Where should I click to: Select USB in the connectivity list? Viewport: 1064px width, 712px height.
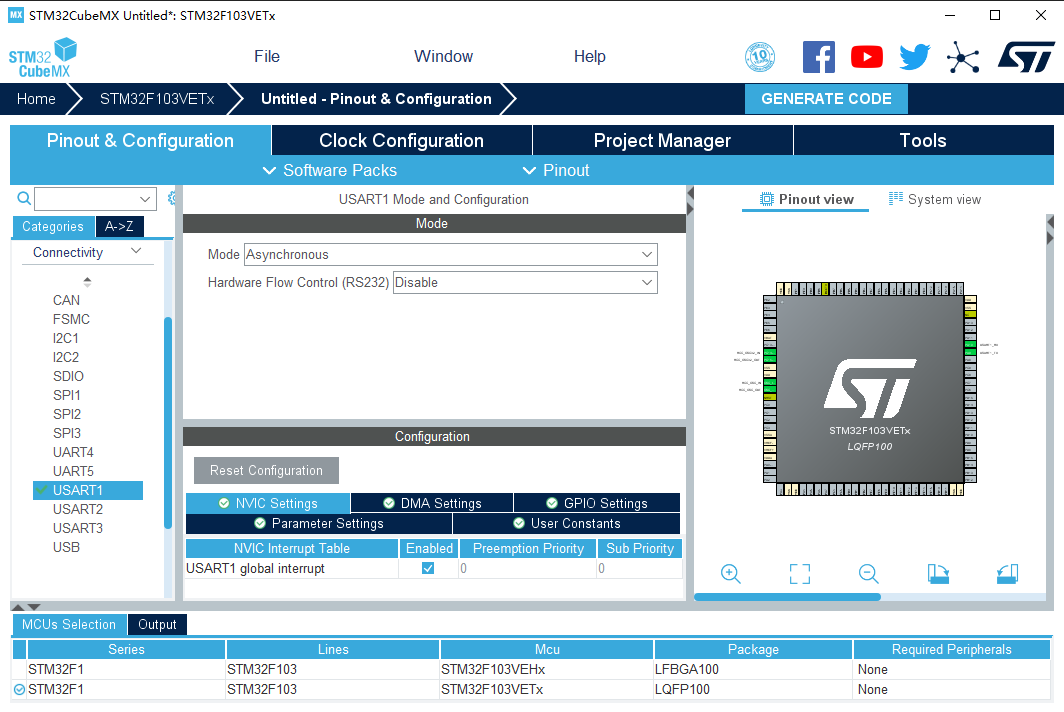[66, 547]
